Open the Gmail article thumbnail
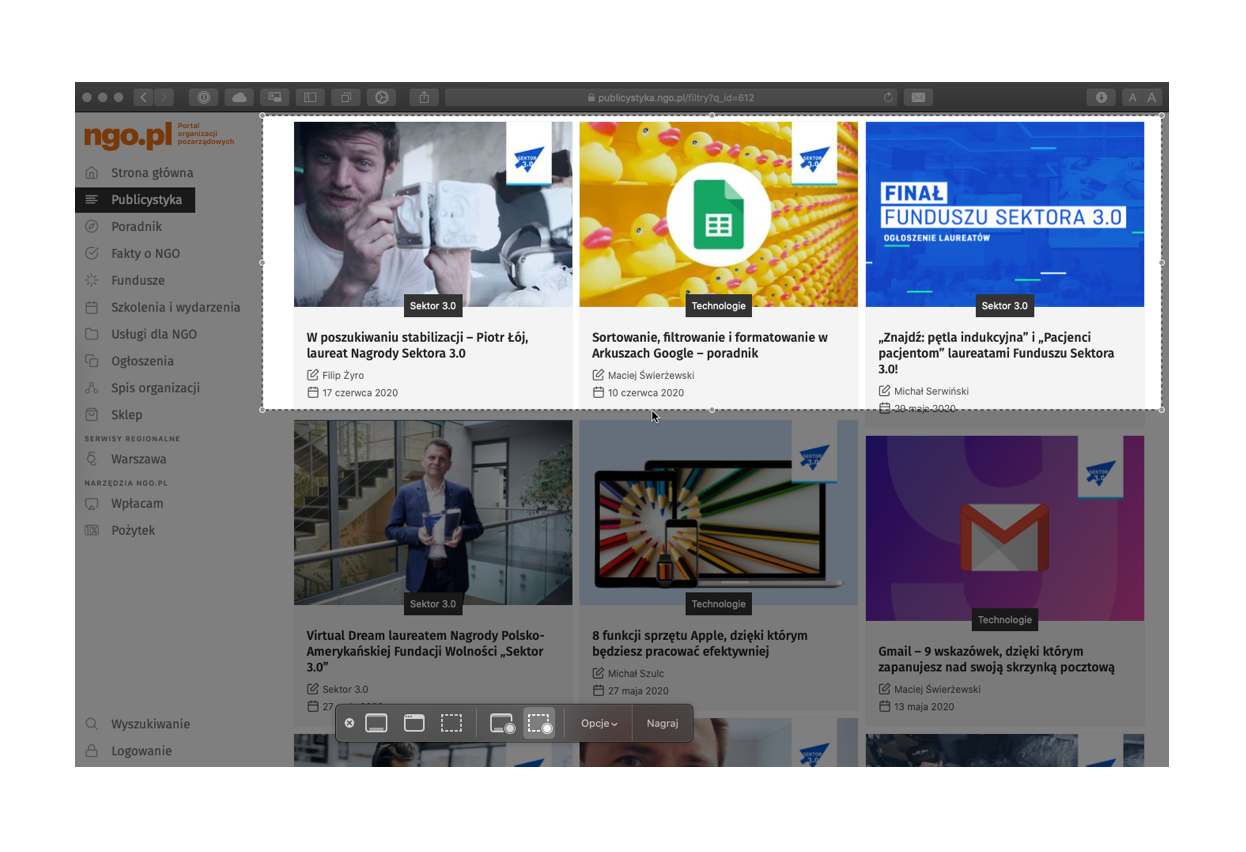Screen dimensions: 1246x852 coord(1004,527)
